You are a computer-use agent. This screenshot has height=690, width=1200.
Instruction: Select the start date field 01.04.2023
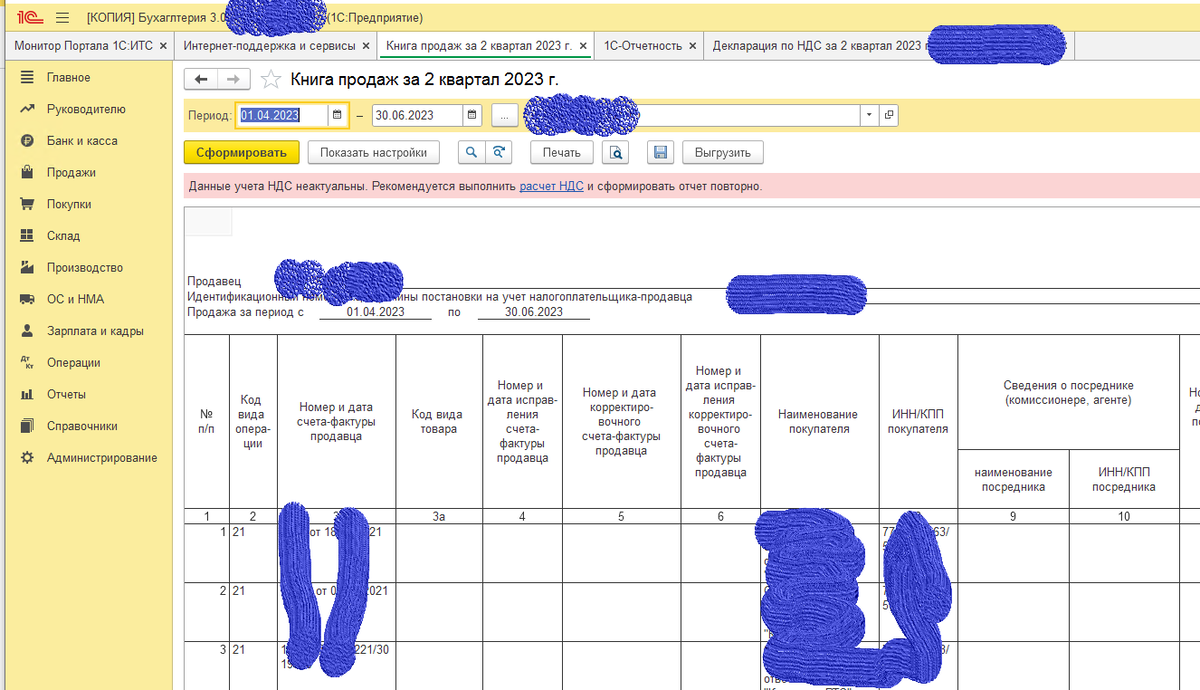point(282,116)
